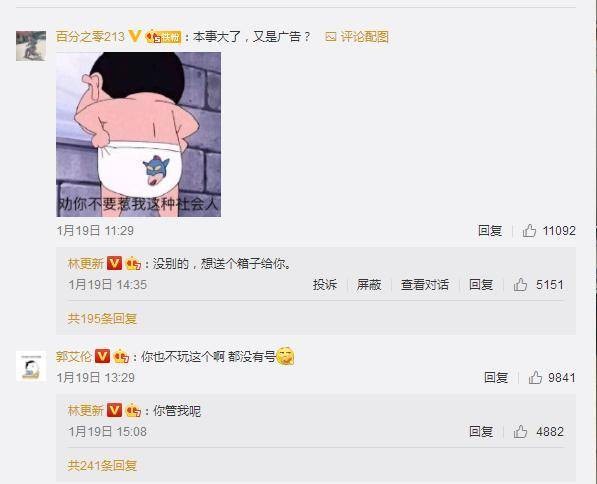Expand 共241条回复 replies

click(102, 465)
